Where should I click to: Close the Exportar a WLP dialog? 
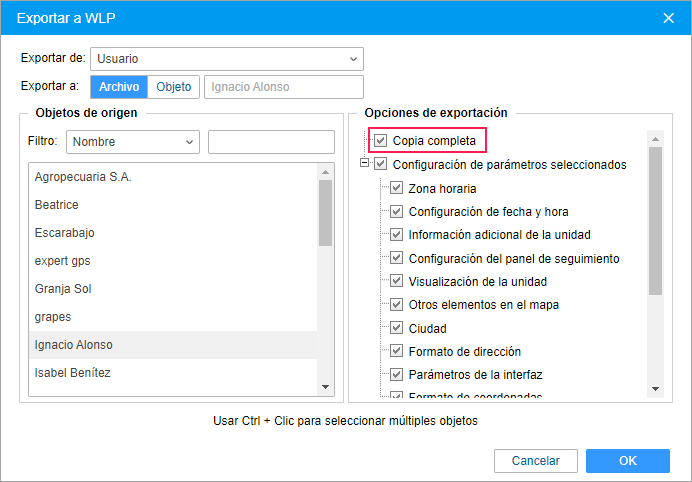[x=668, y=17]
